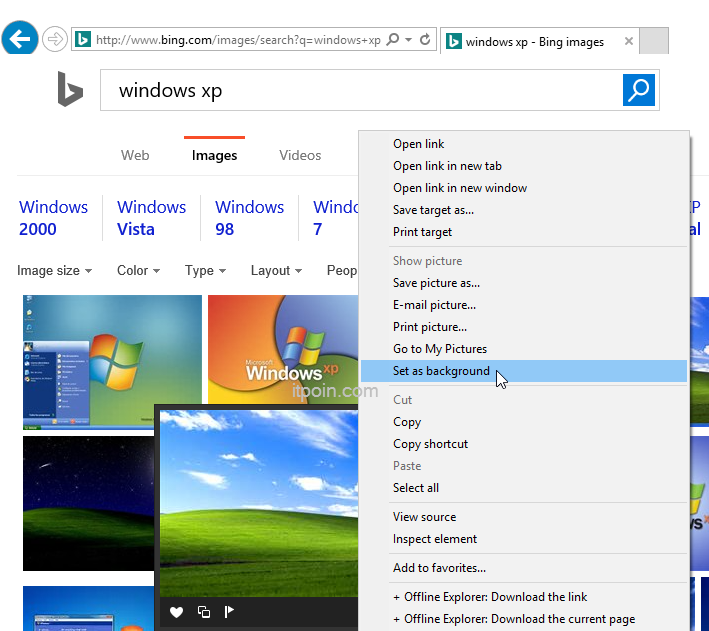The height and width of the screenshot is (631, 709).
Task: Select the 'windows xp - Bing images' tab
Action: (539, 41)
